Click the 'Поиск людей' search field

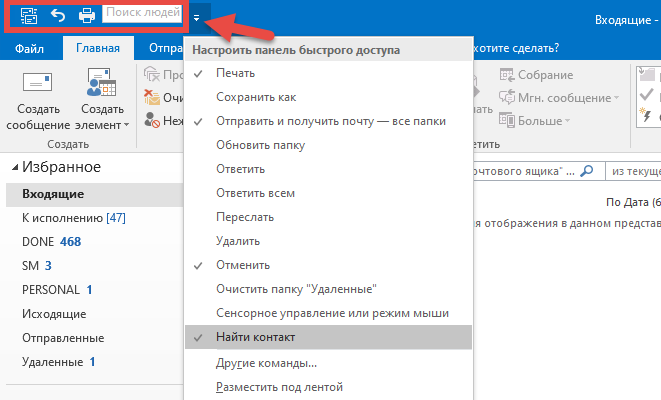(x=142, y=13)
